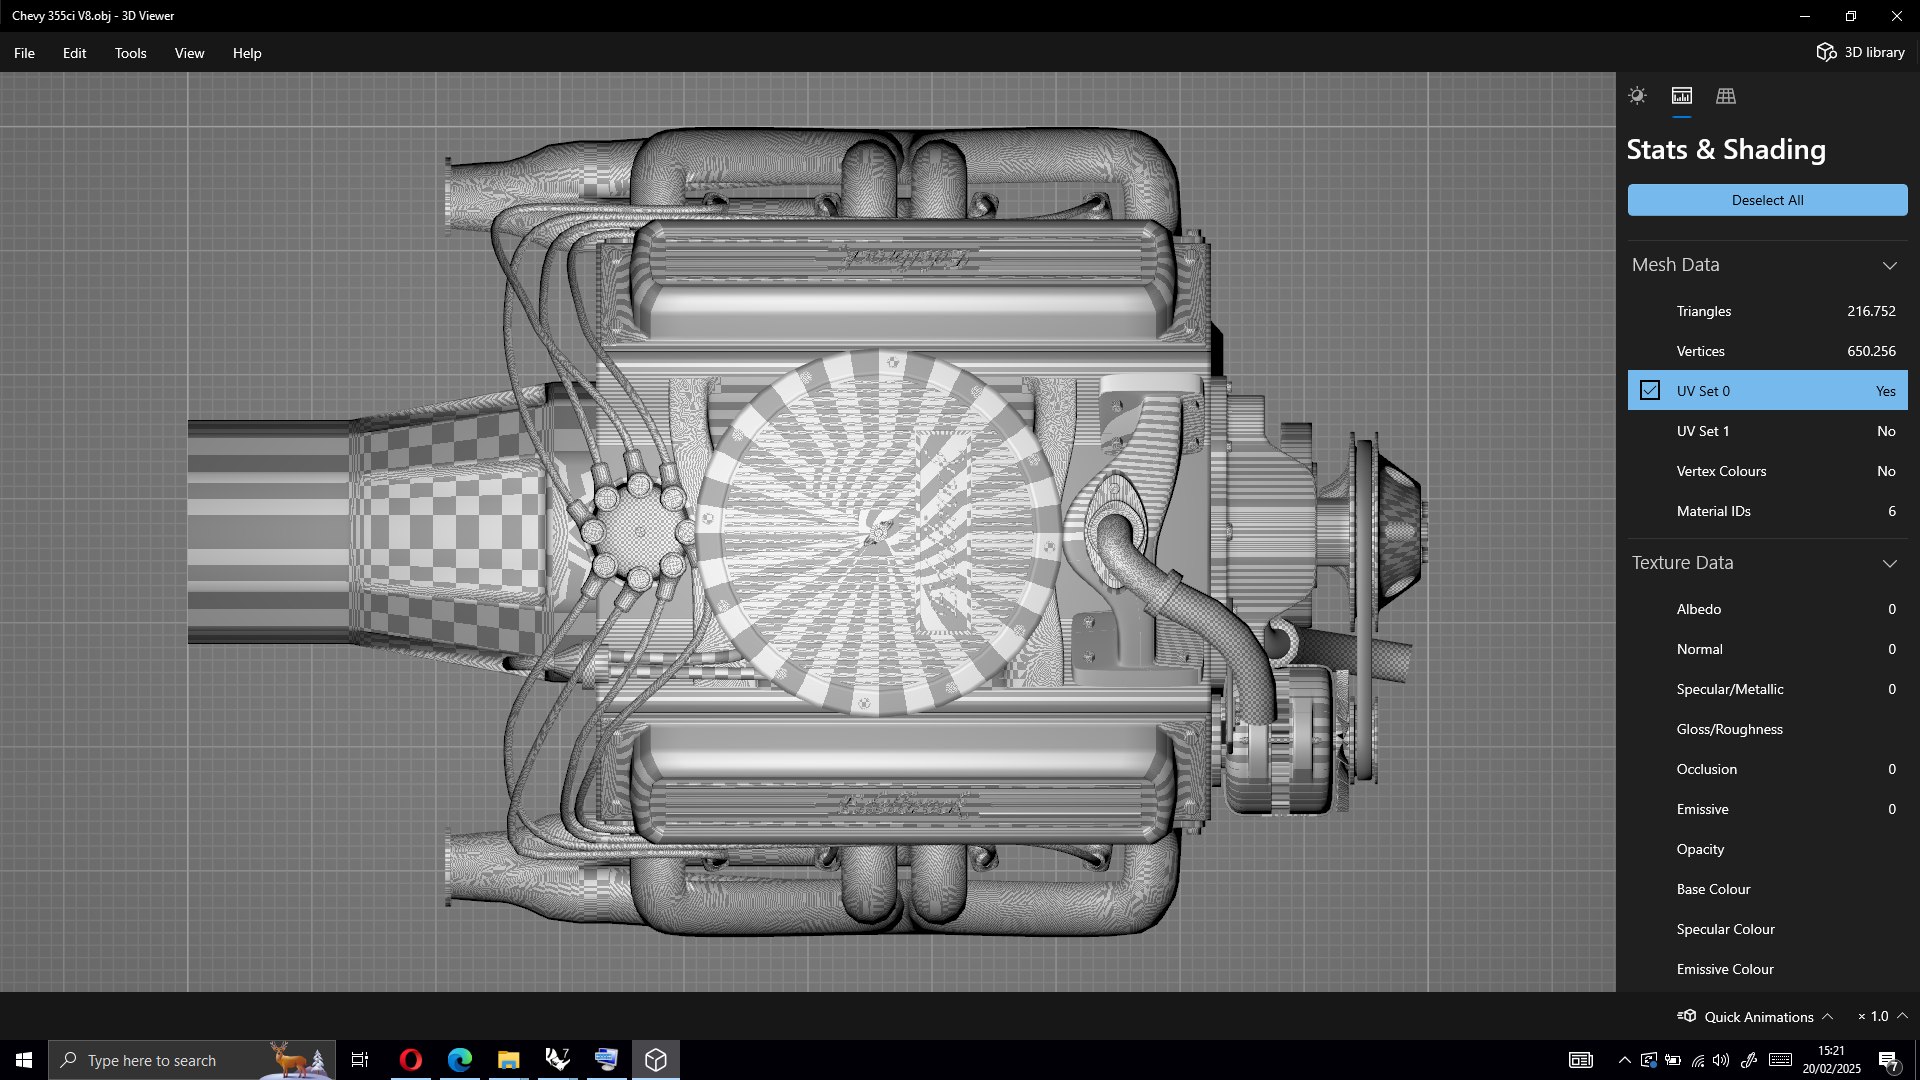The height and width of the screenshot is (1080, 1920).
Task: Show hidden system tray icons
Action: pos(1624,1060)
